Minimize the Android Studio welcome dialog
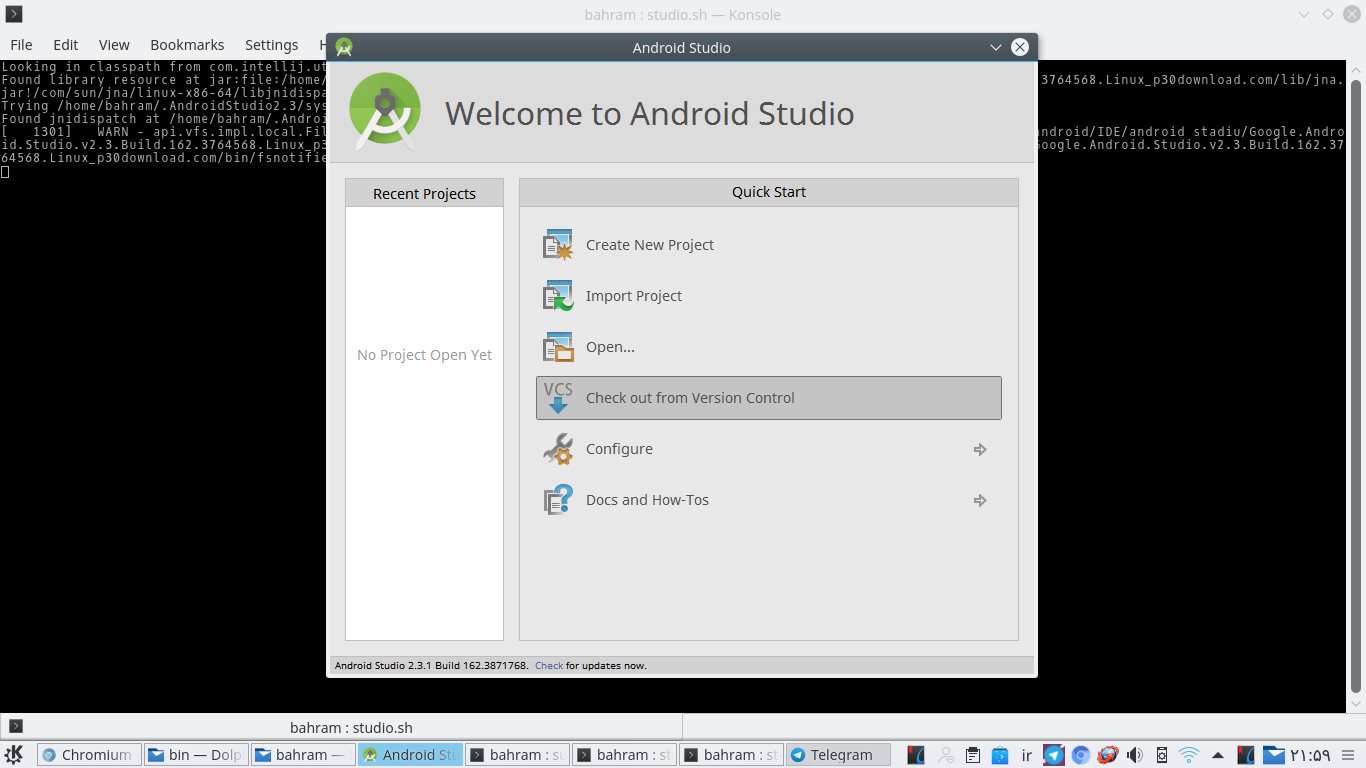Image resolution: width=1366 pixels, height=768 pixels. coord(996,47)
